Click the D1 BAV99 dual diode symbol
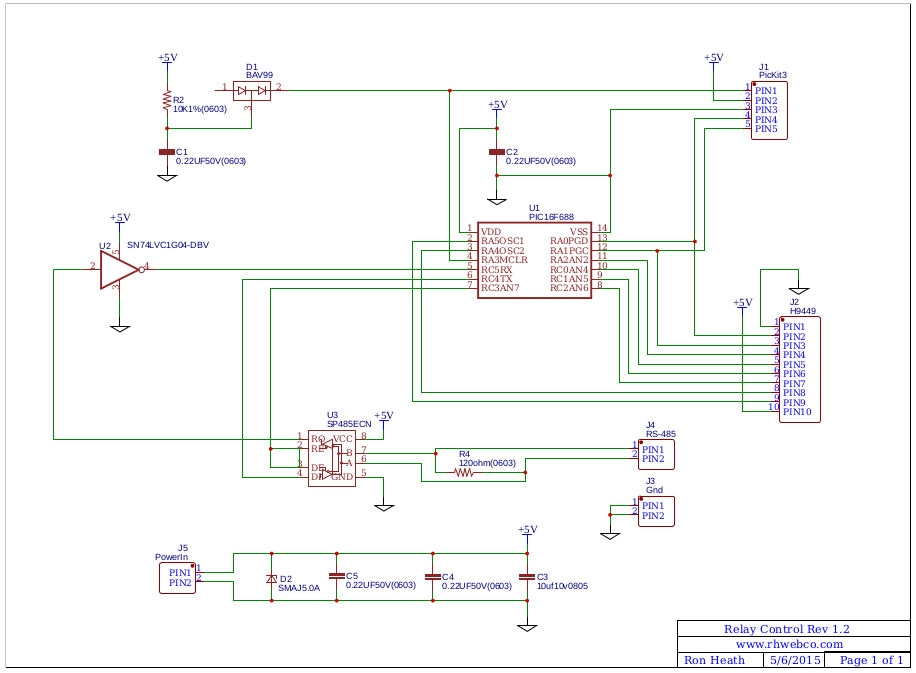916x673 pixels. point(252,91)
